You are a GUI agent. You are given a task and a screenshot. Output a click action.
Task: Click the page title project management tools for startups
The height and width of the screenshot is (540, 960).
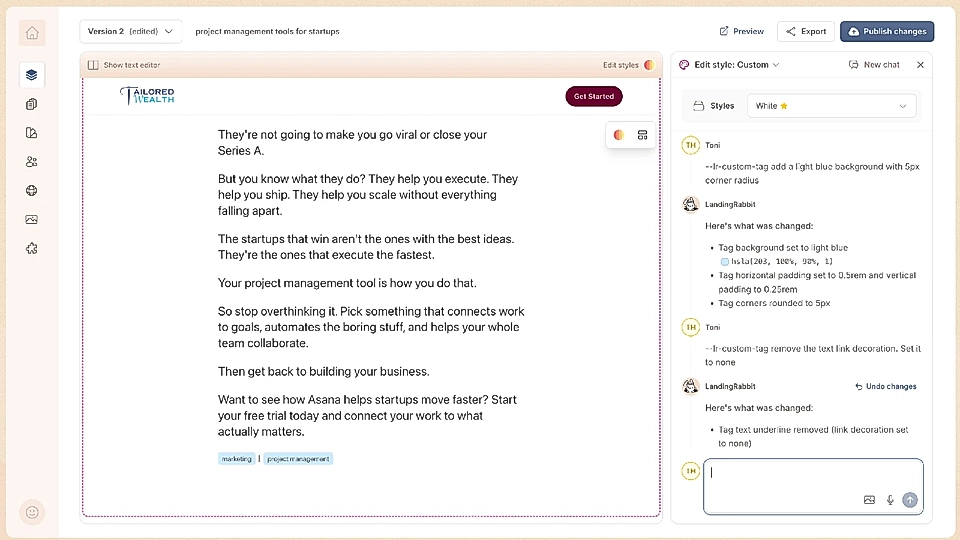click(x=267, y=31)
